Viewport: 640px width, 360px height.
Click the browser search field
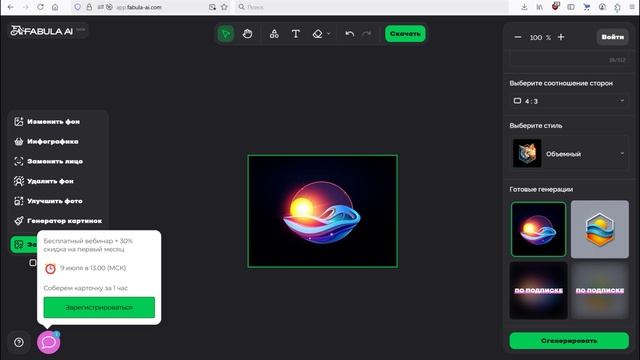point(371,7)
